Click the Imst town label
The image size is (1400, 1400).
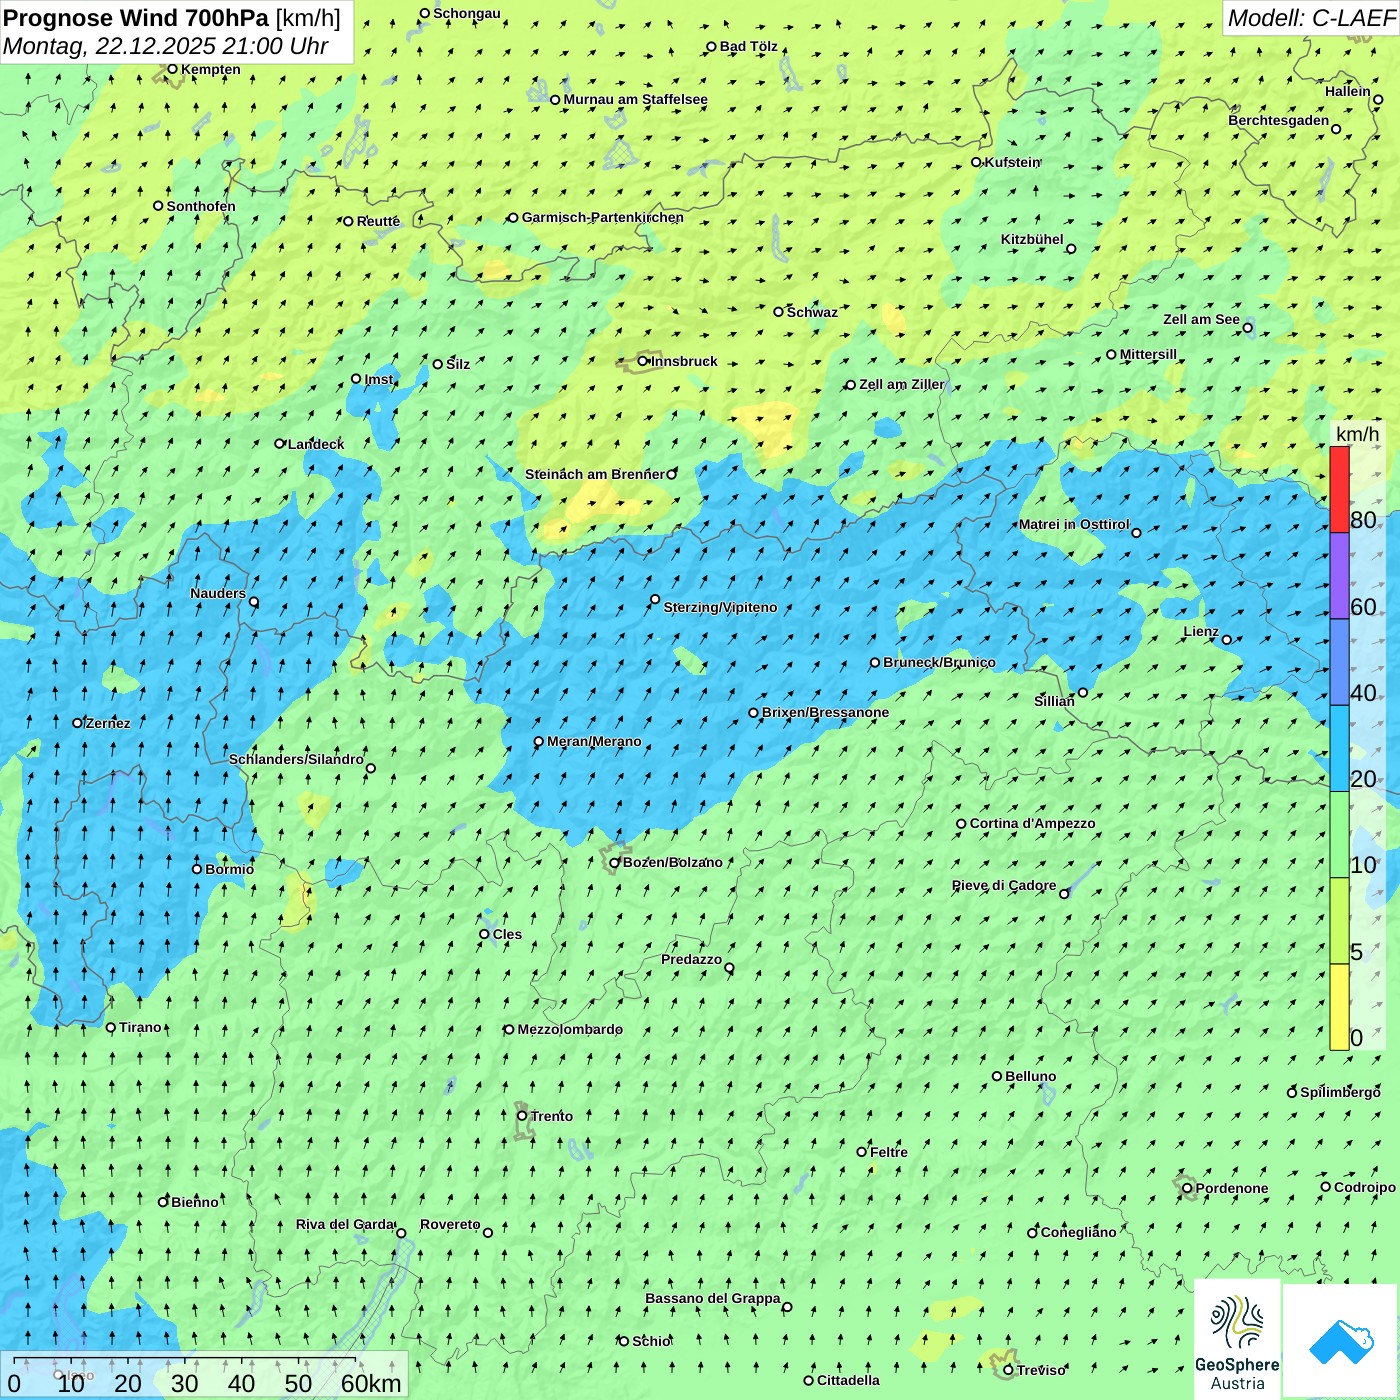click(x=379, y=379)
